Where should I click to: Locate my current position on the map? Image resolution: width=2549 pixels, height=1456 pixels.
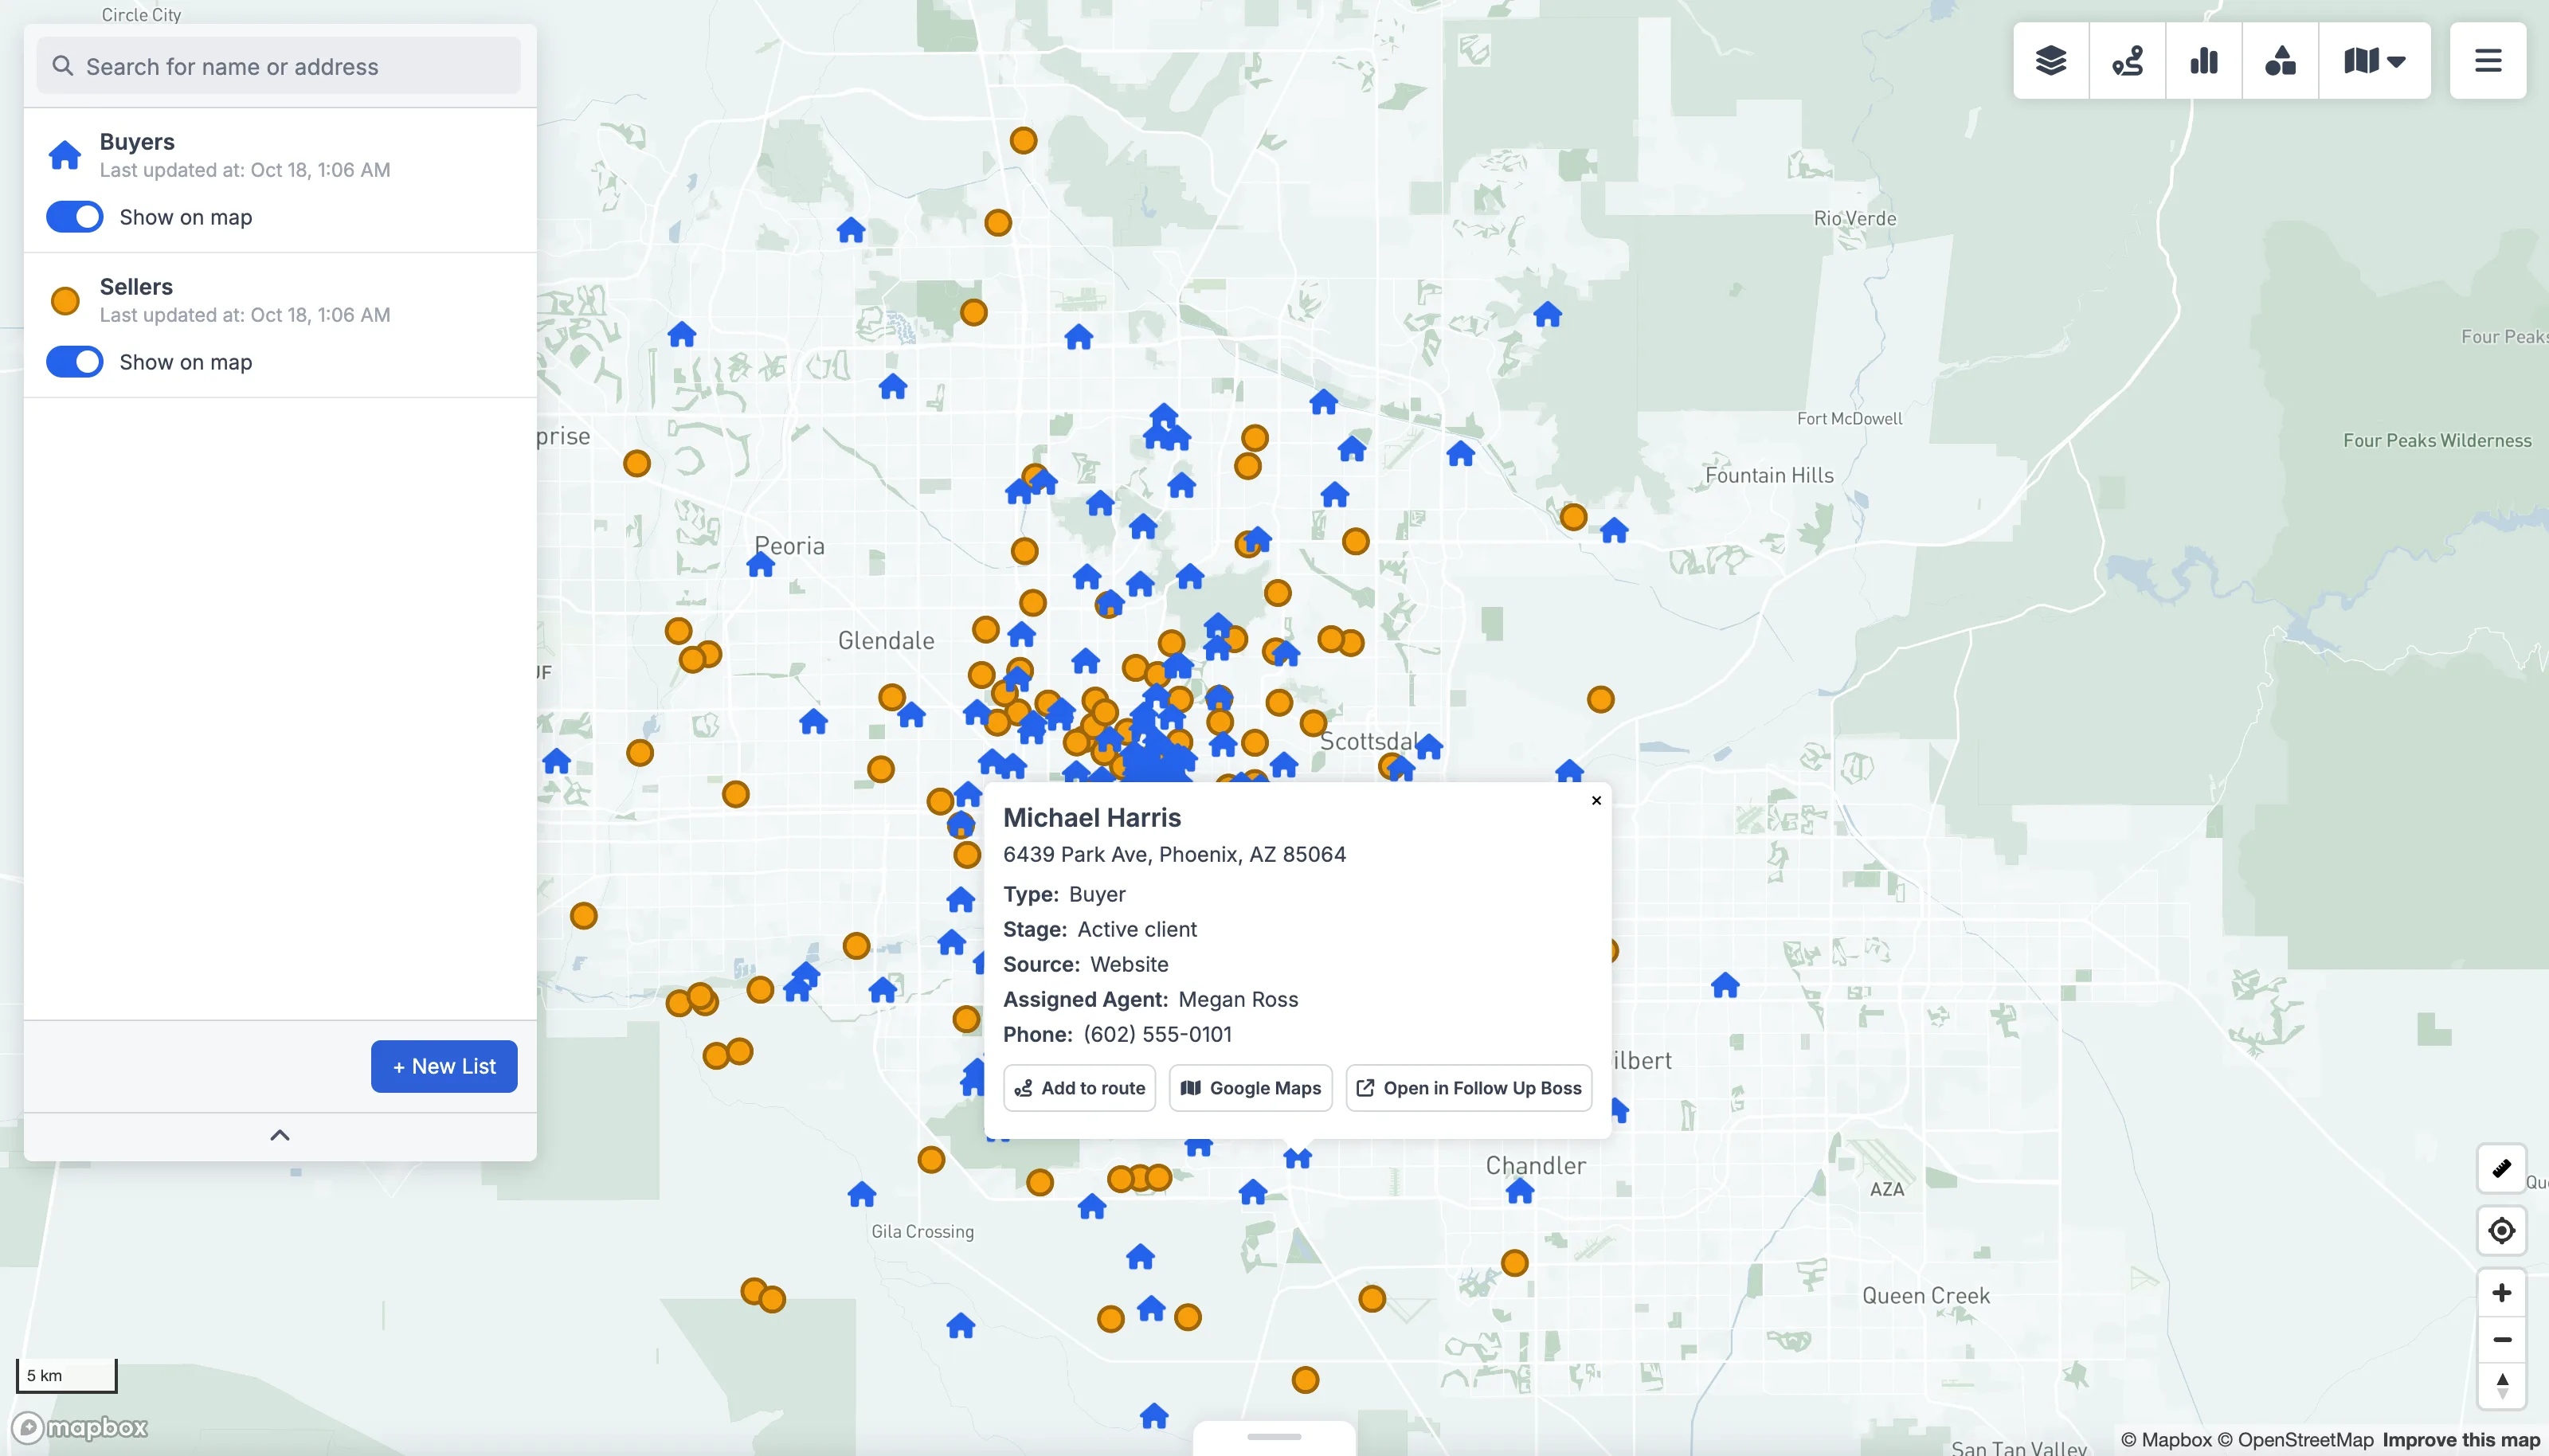point(2502,1230)
